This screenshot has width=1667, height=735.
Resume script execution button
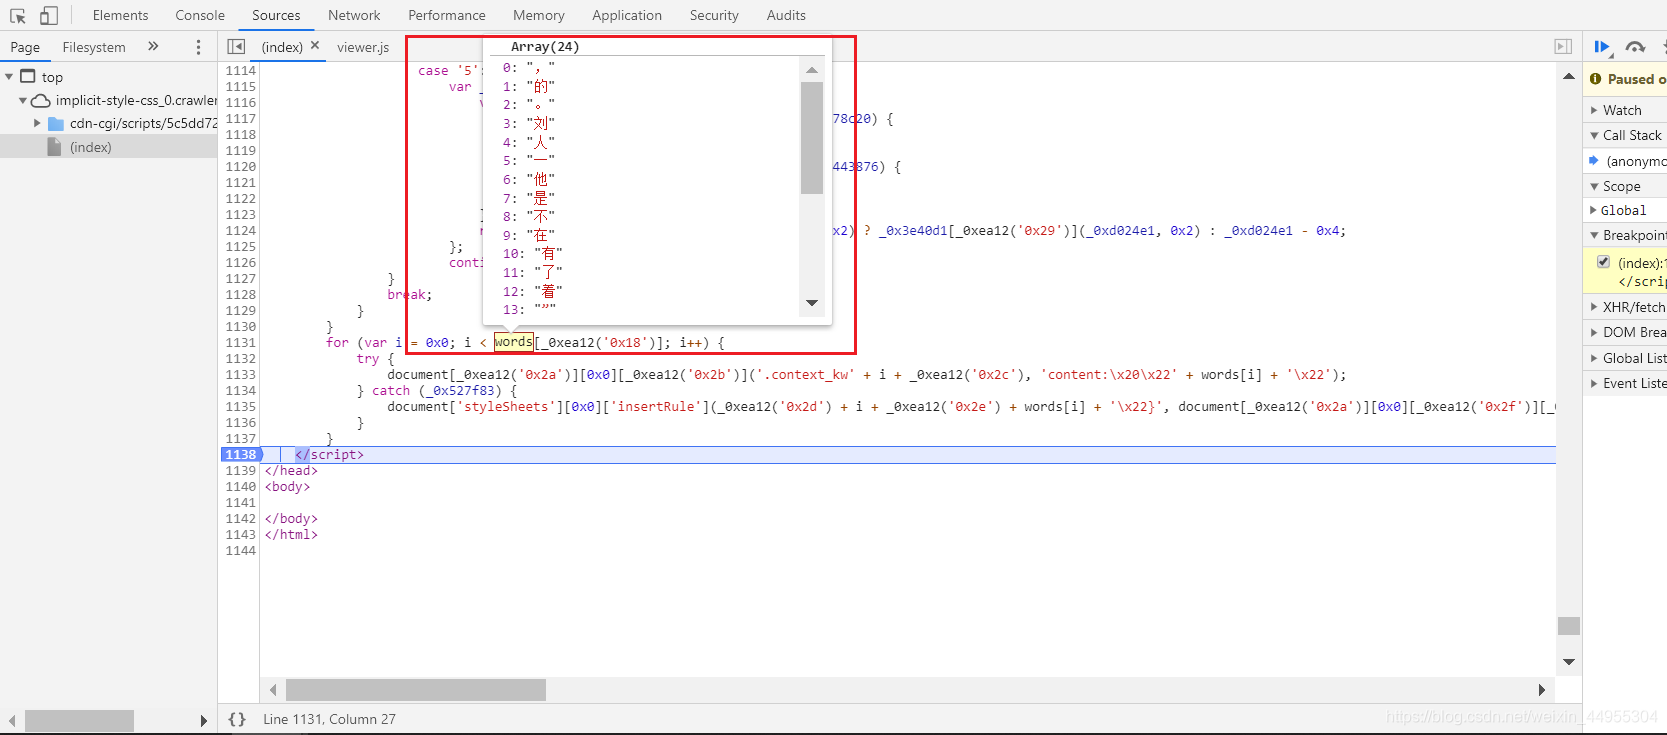coord(1602,47)
